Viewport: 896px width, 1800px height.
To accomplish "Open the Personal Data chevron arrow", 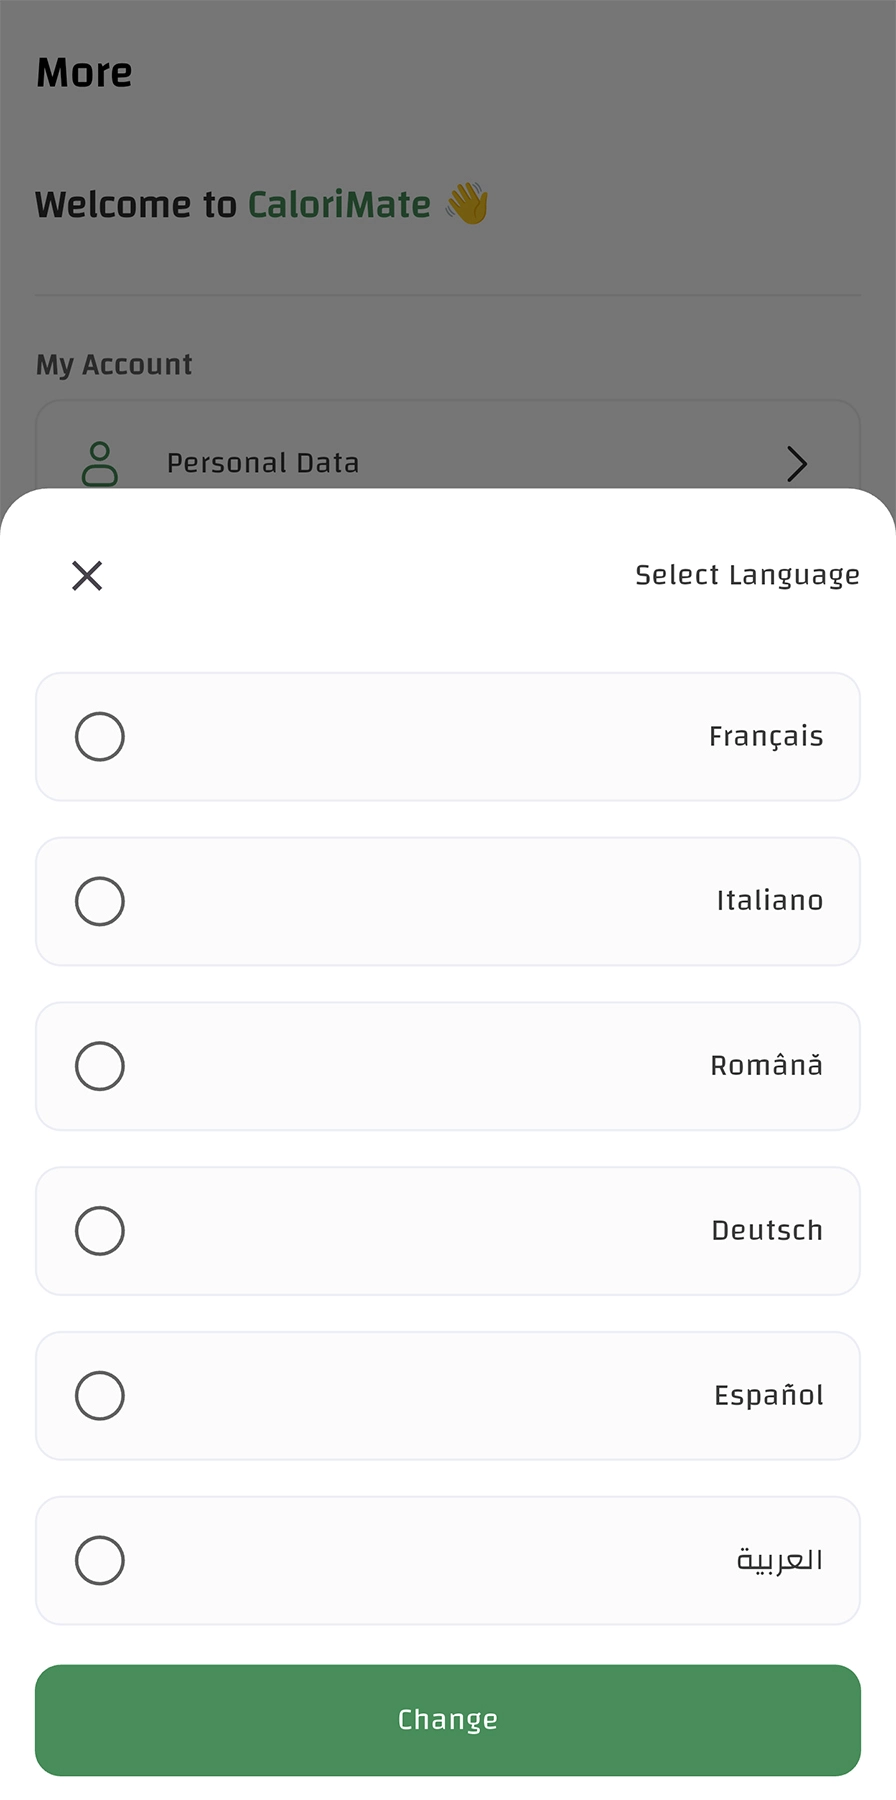I will [797, 464].
